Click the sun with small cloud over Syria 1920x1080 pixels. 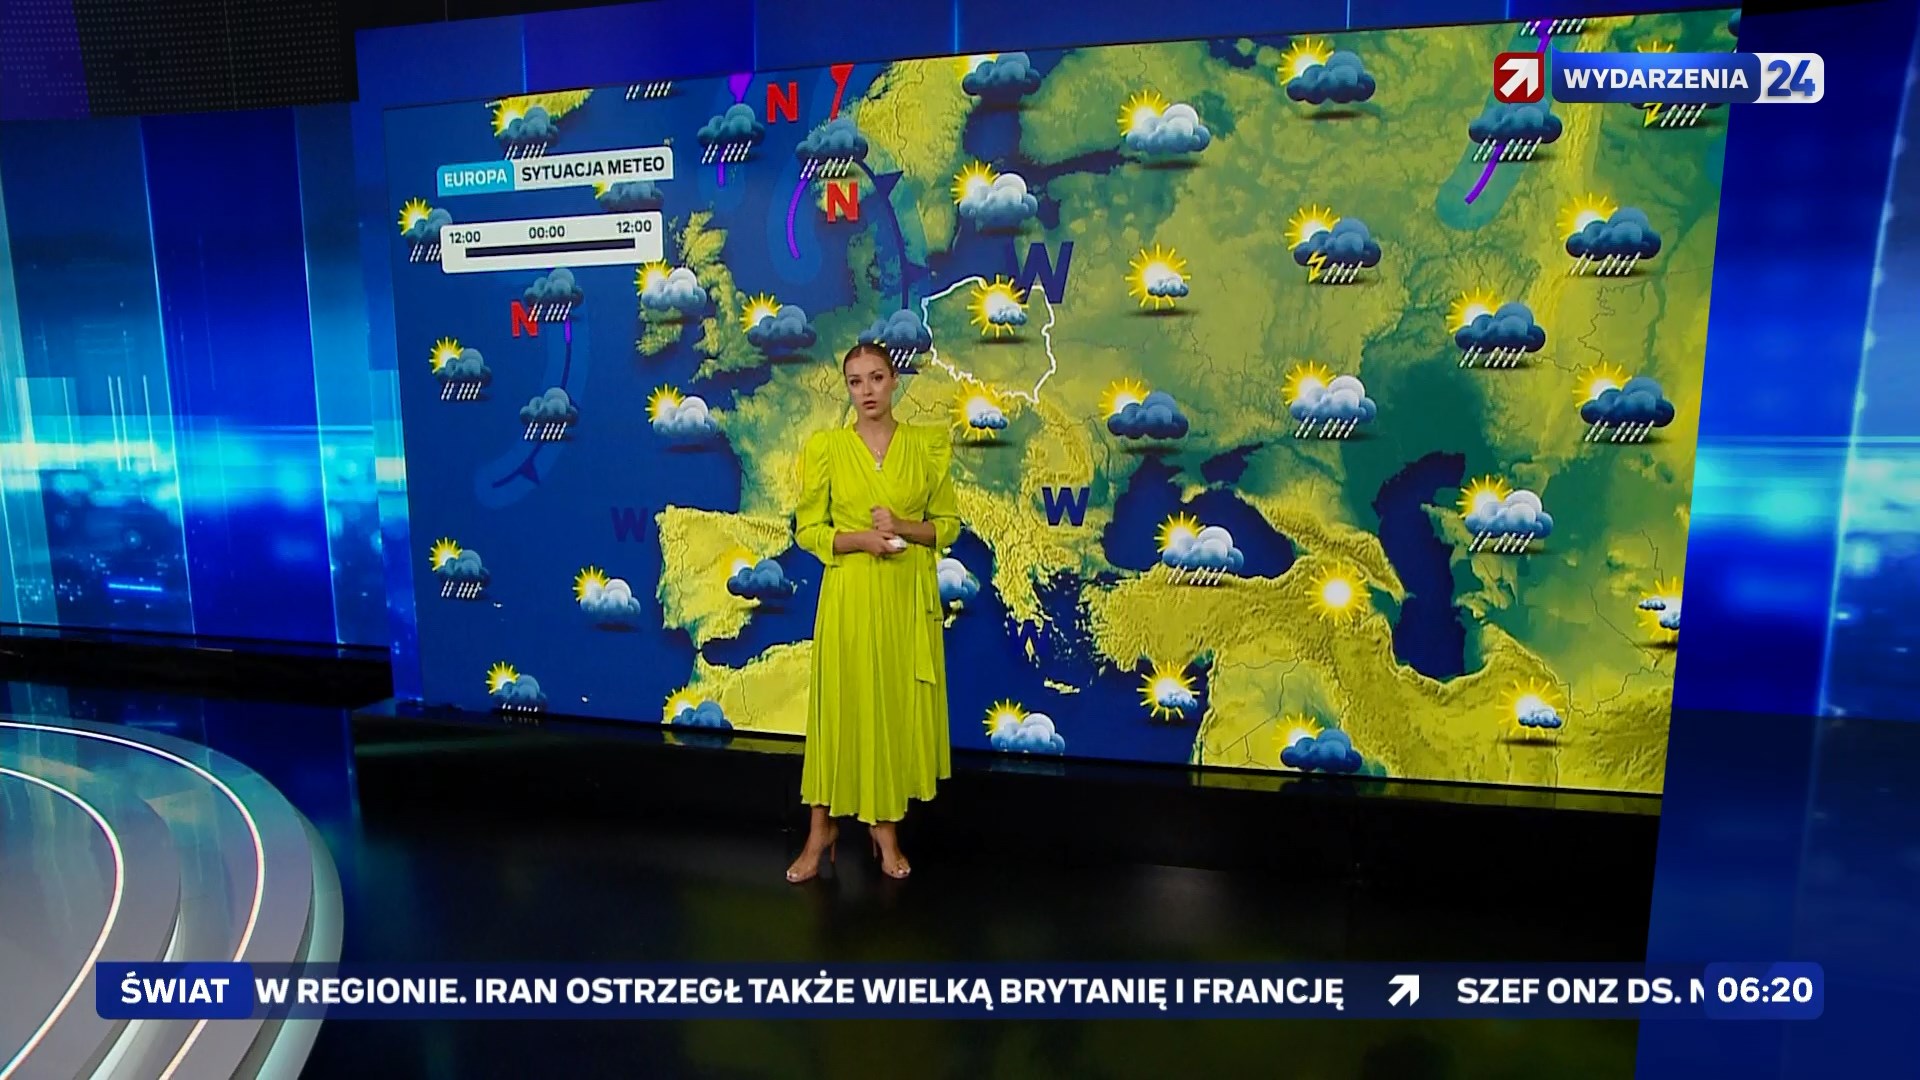[1168, 692]
